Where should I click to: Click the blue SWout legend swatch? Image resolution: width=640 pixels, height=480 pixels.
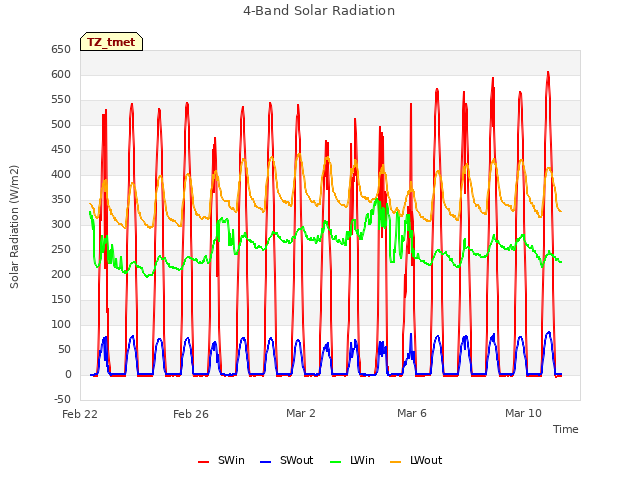[265, 462]
